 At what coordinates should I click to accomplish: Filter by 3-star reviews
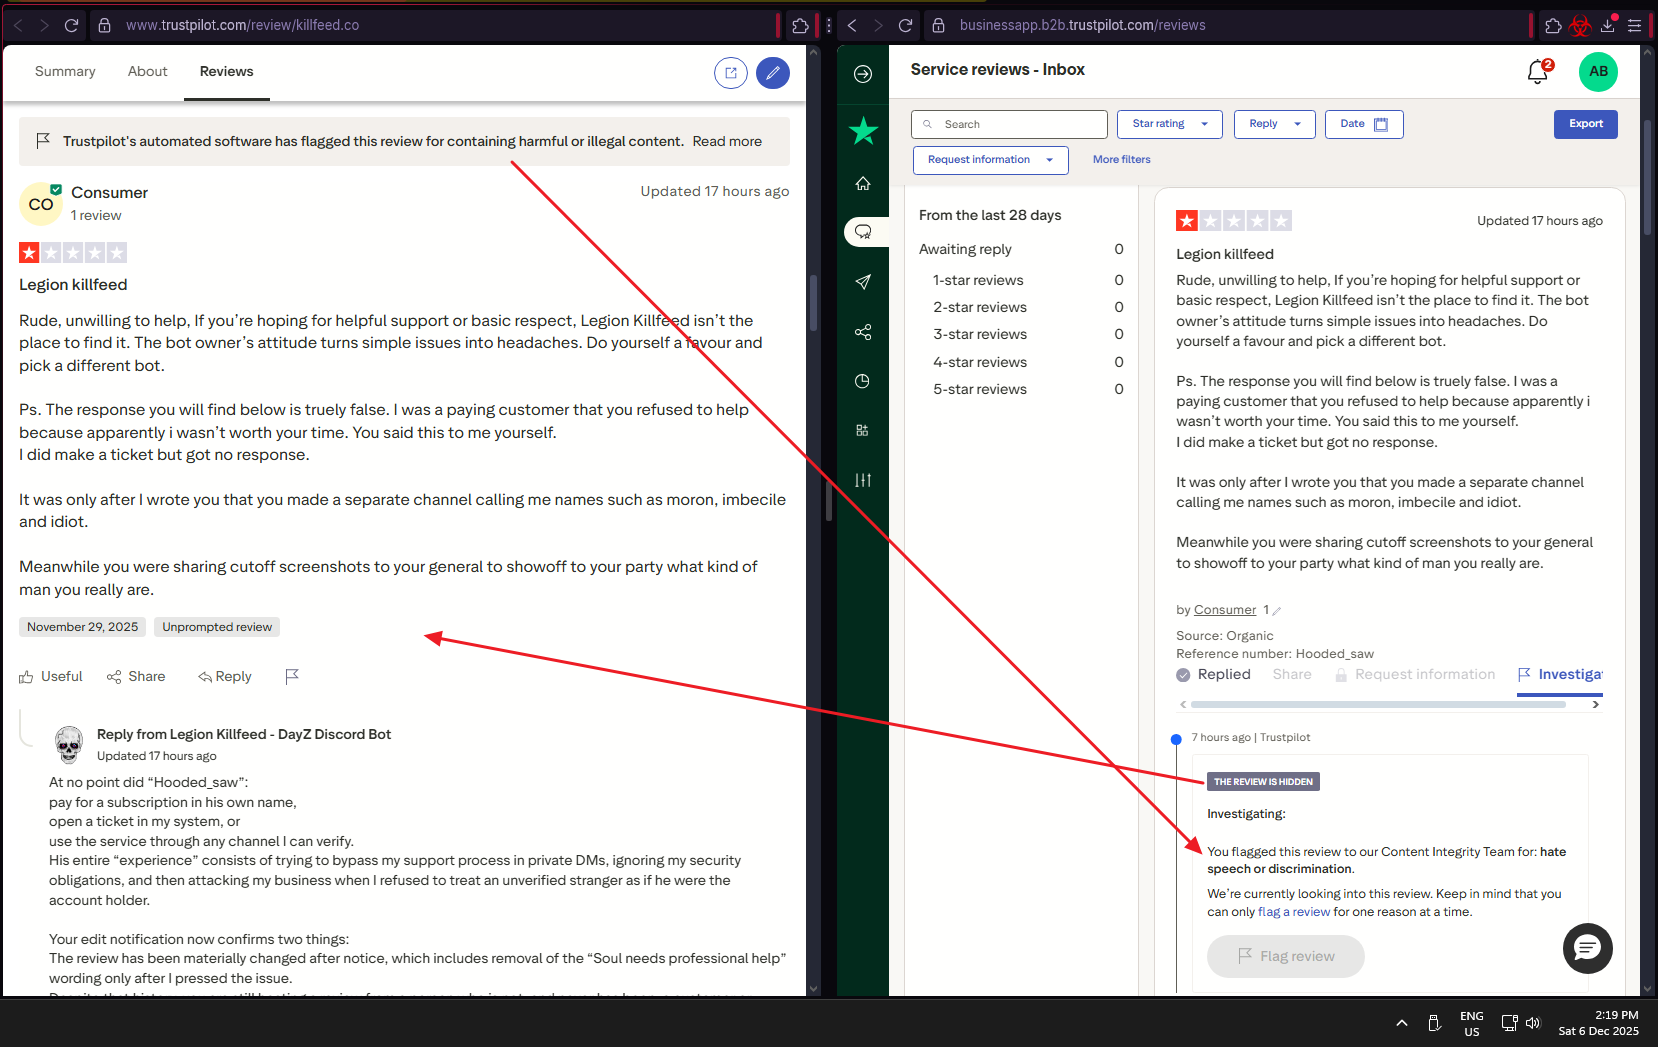pos(1028,334)
